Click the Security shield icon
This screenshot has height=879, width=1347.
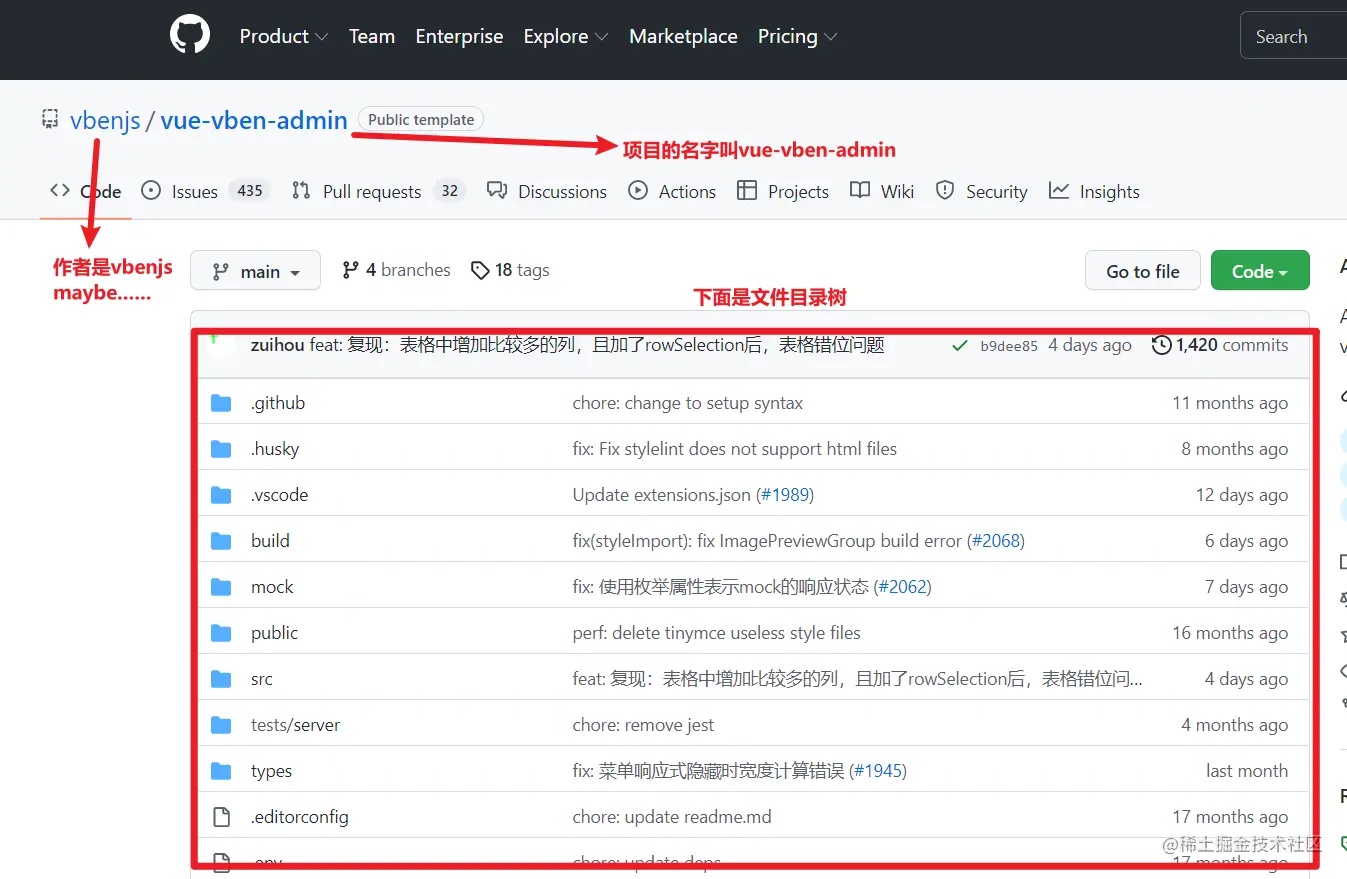click(x=945, y=190)
